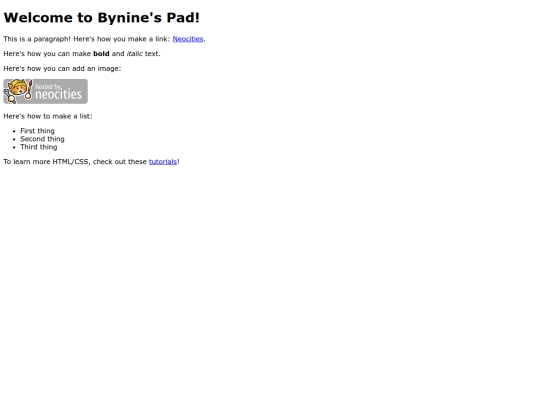Follow the tutorials link
The height and width of the screenshot is (405, 540).
pos(163,162)
